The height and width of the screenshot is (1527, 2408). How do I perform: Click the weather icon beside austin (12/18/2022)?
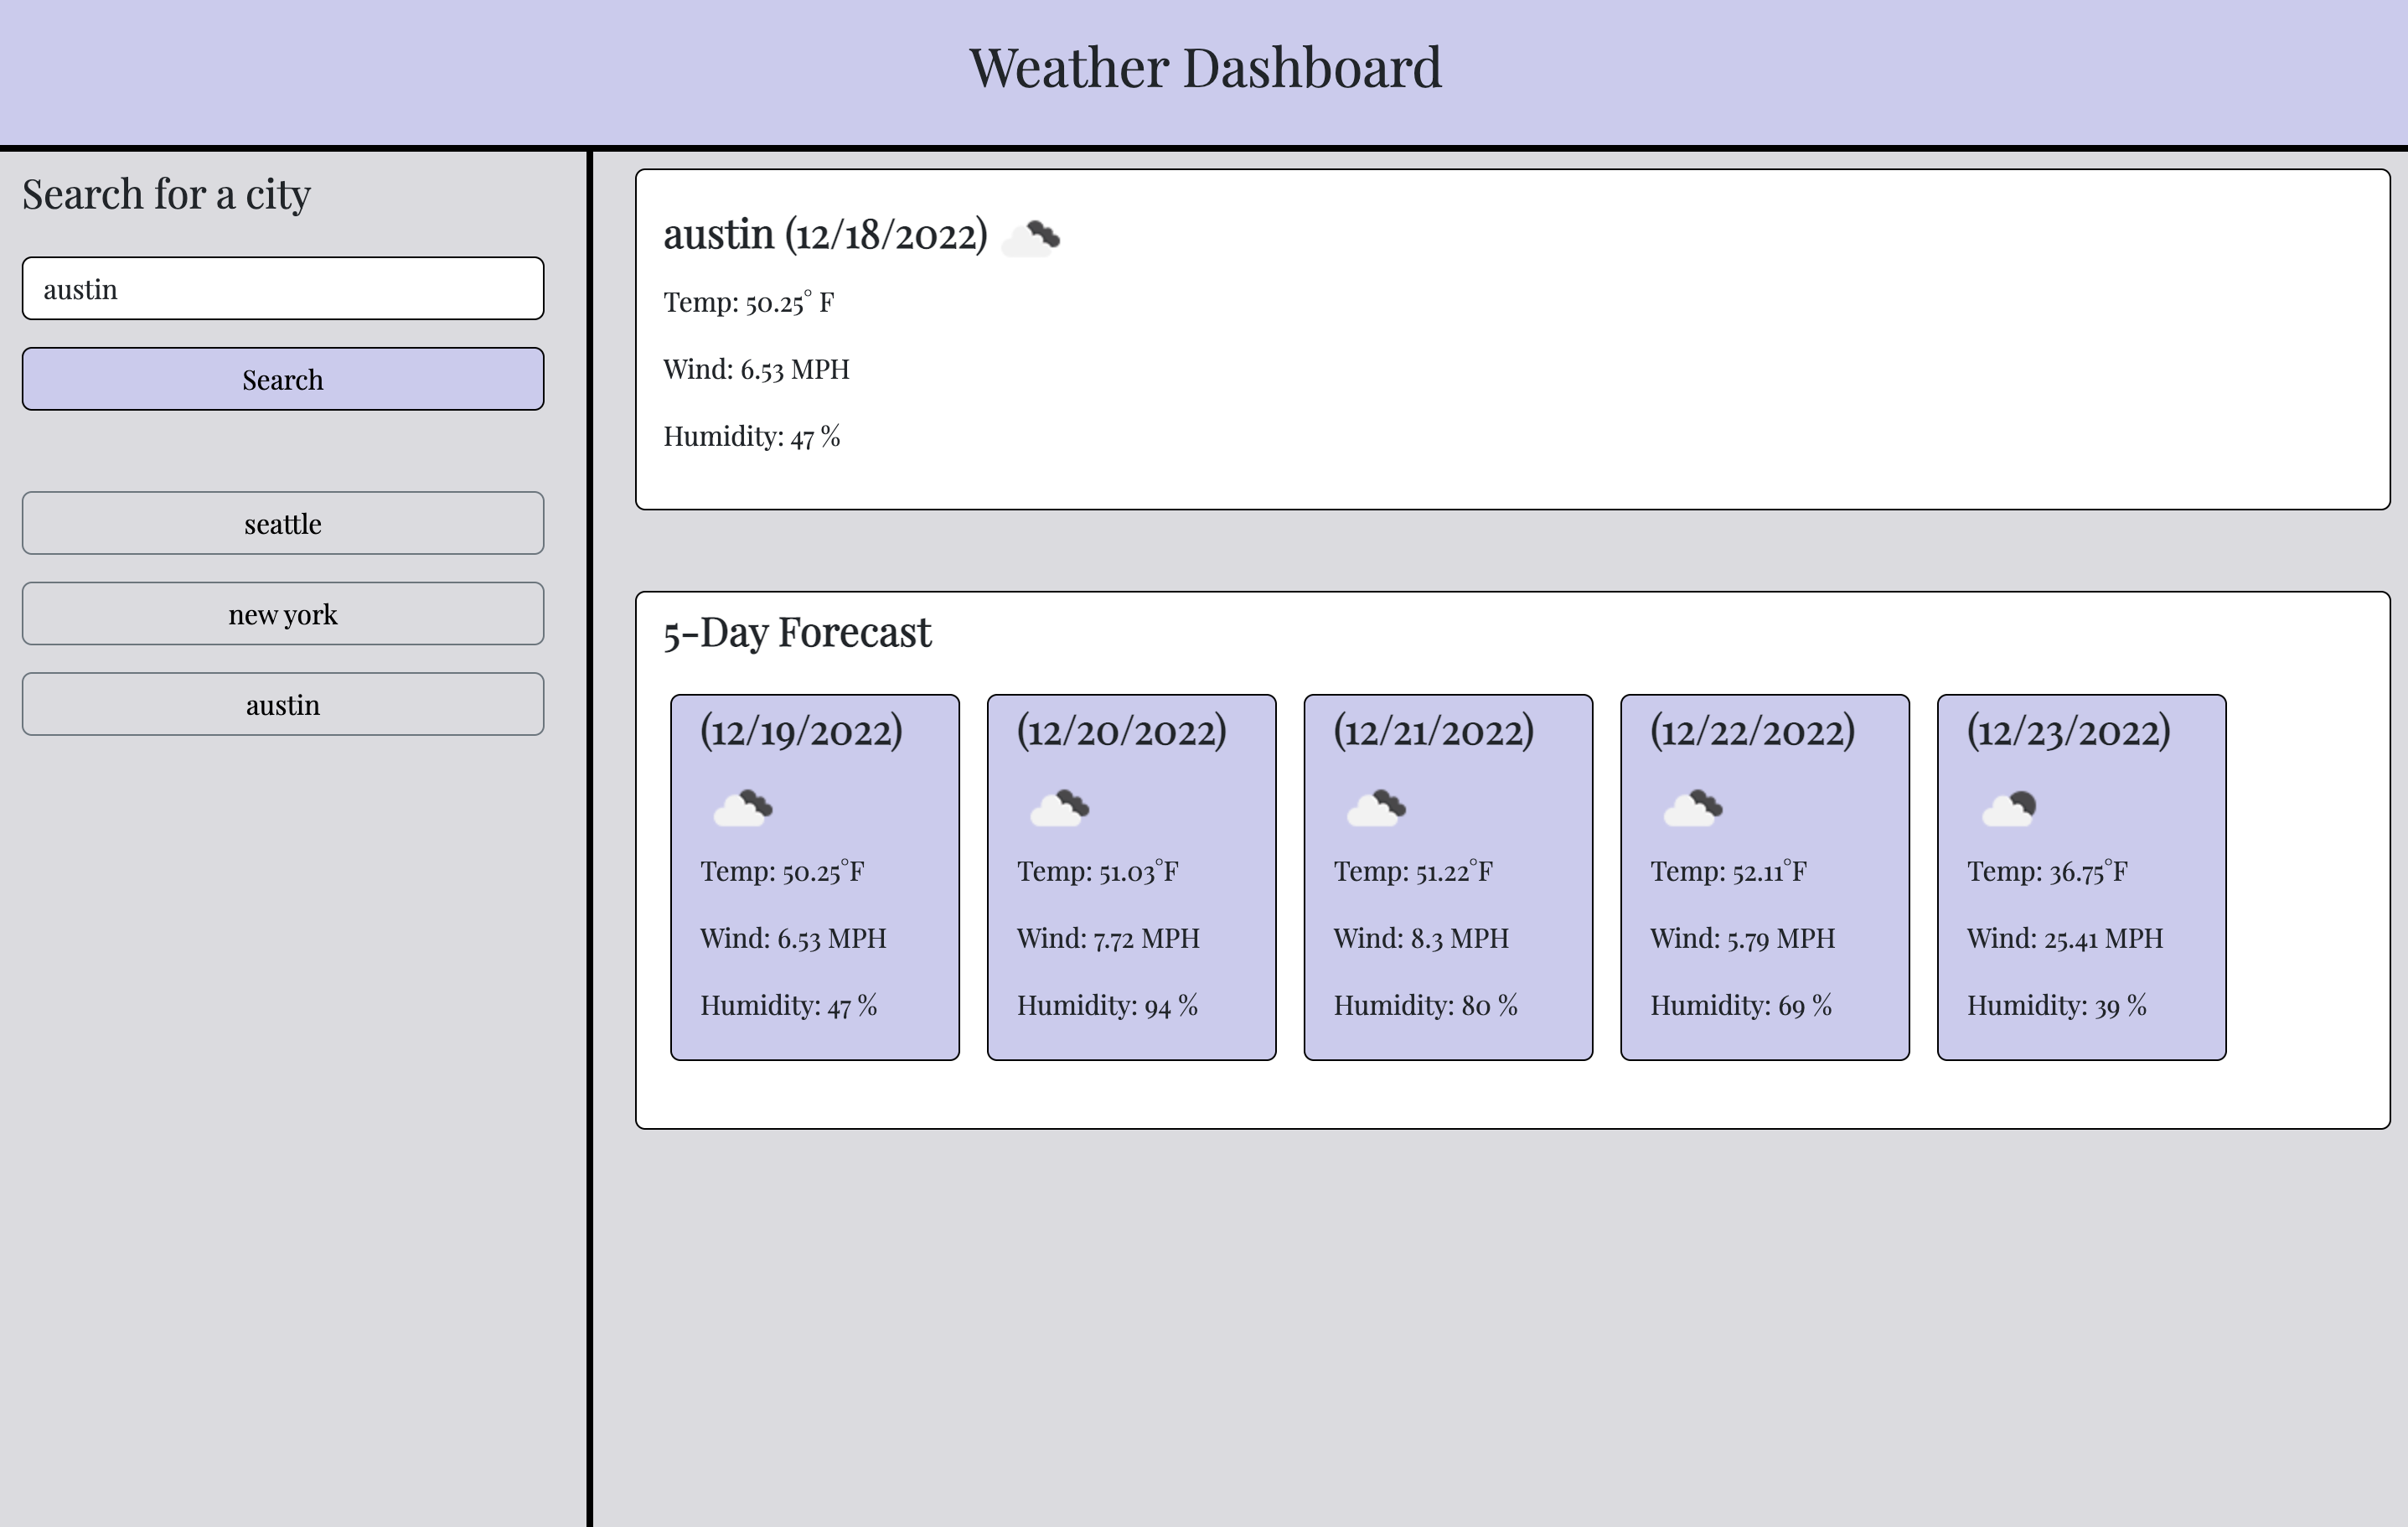pyautogui.click(x=1031, y=239)
